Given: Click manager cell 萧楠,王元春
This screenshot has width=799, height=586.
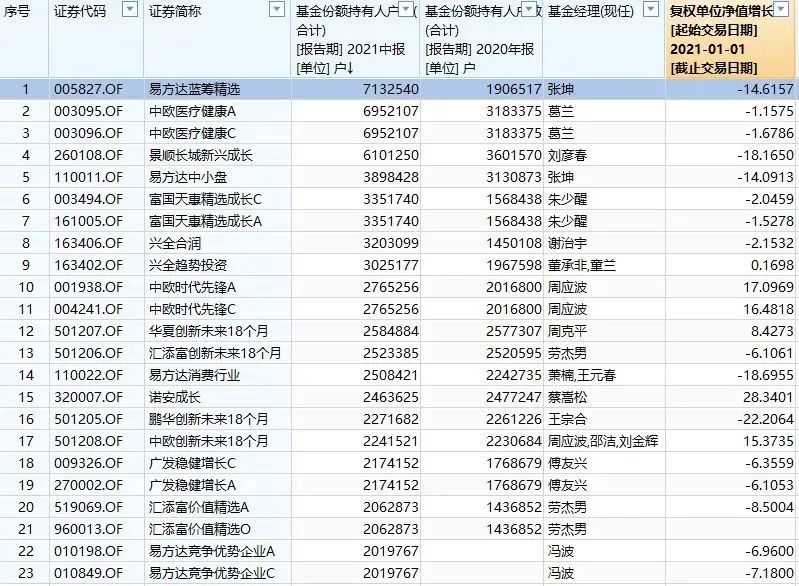Looking at the screenshot, I should (582, 375).
